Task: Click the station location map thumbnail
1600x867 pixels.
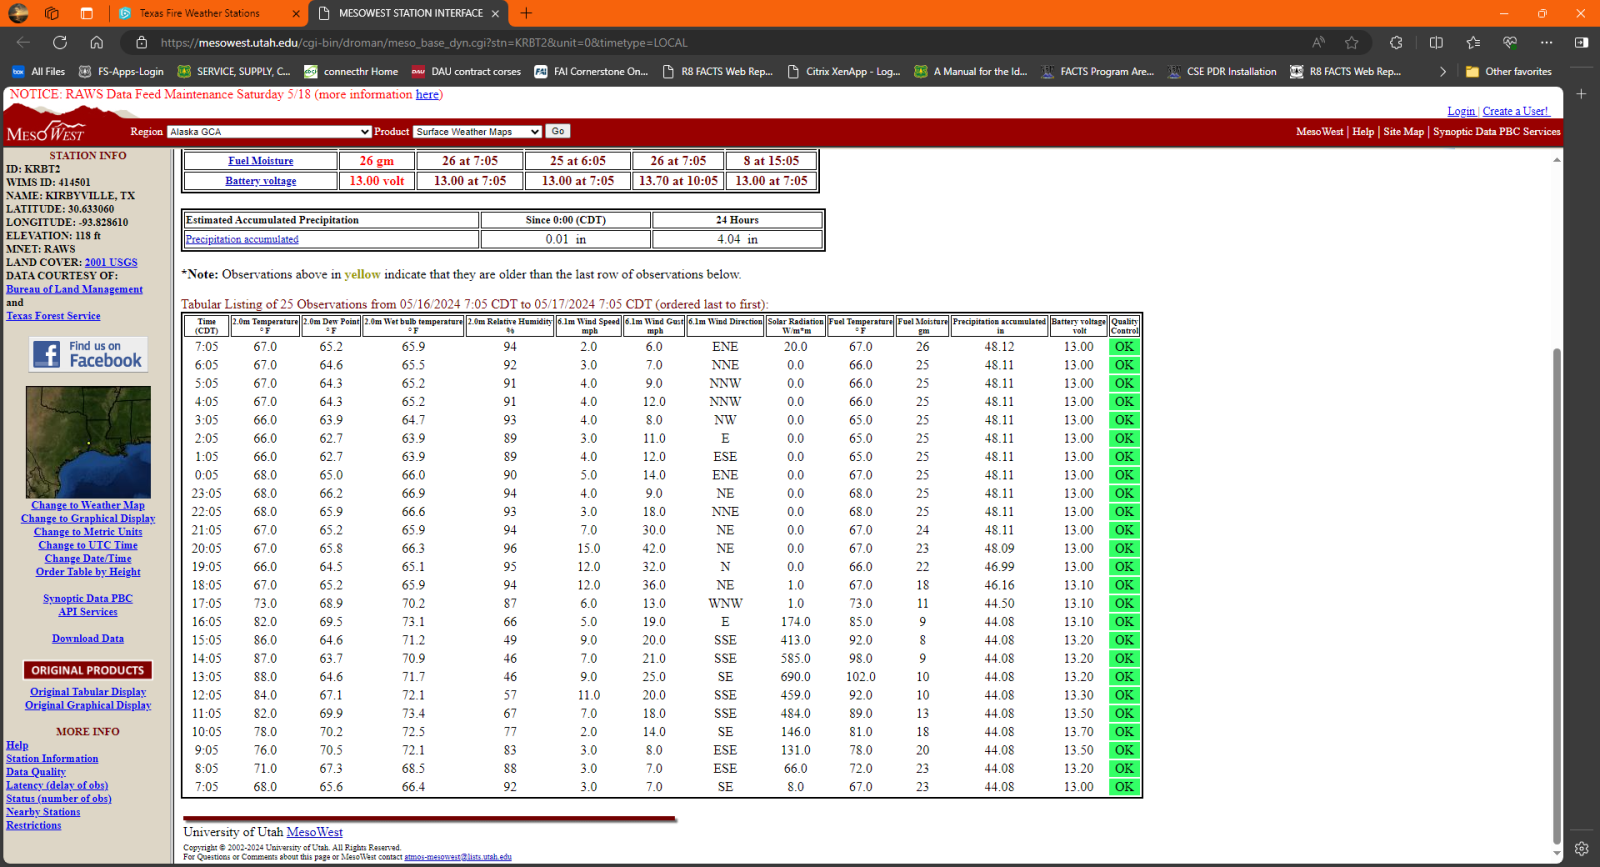Action: 88,442
